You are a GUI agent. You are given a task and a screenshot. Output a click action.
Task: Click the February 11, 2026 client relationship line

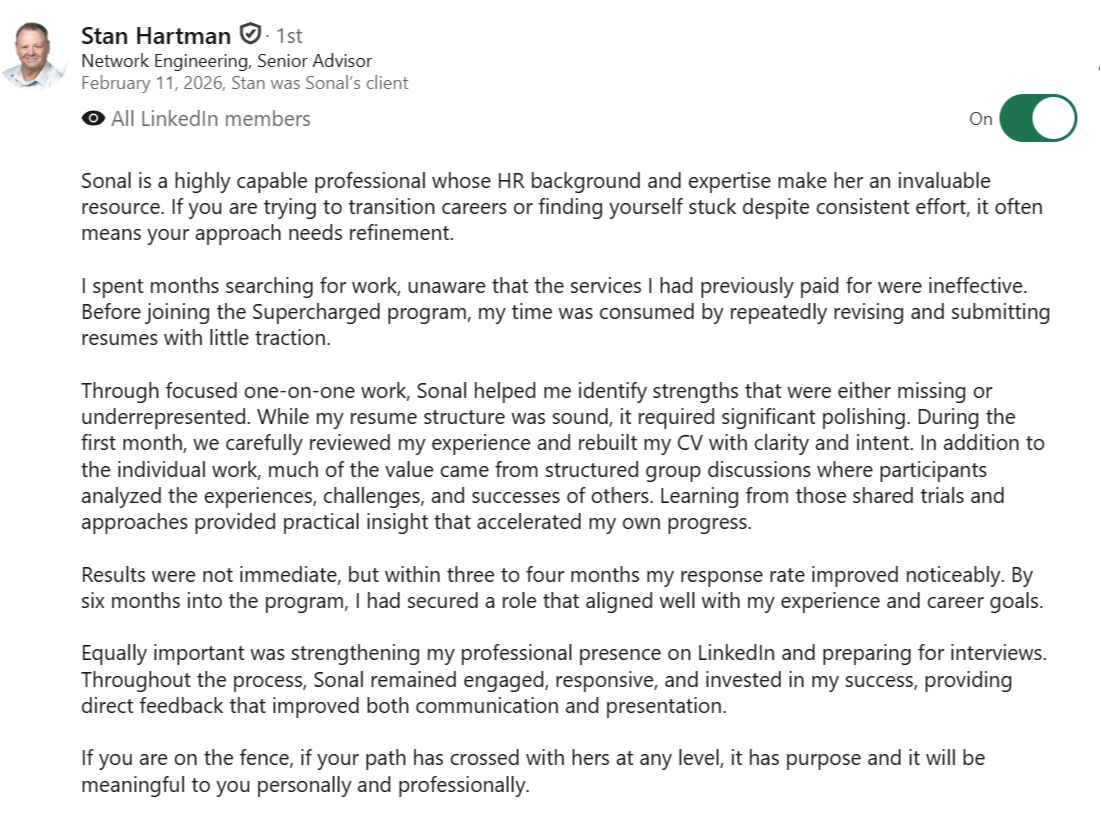(x=244, y=83)
